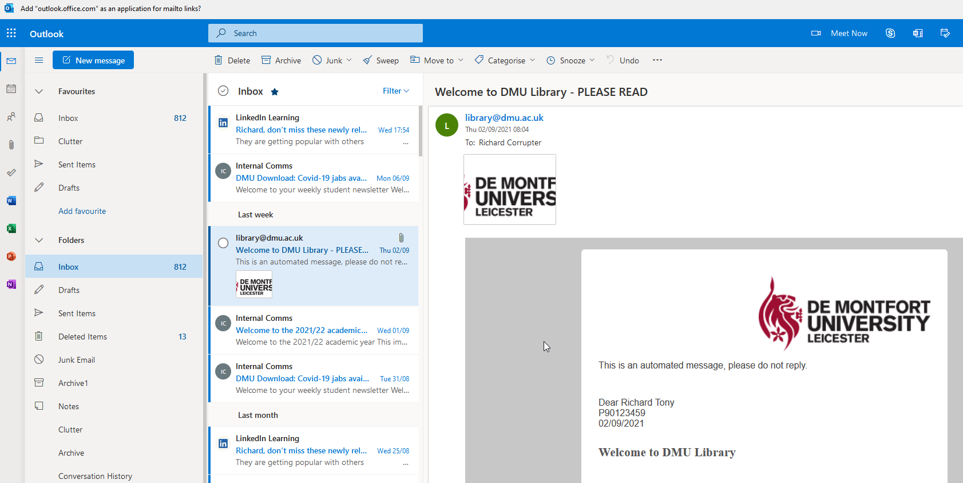Click the ellipsis on the Wed 17:54 LinkedIn email
This screenshot has height=483, width=963.
pyautogui.click(x=405, y=142)
